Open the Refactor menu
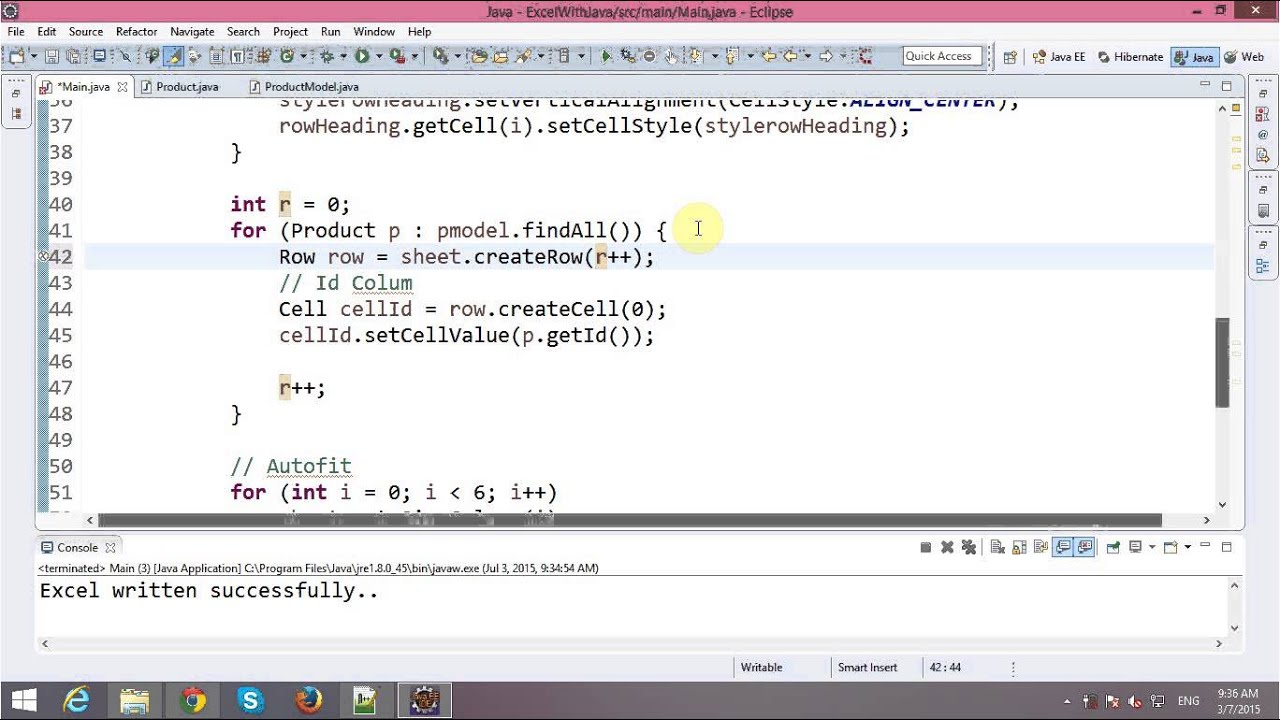1280x720 pixels. (136, 32)
